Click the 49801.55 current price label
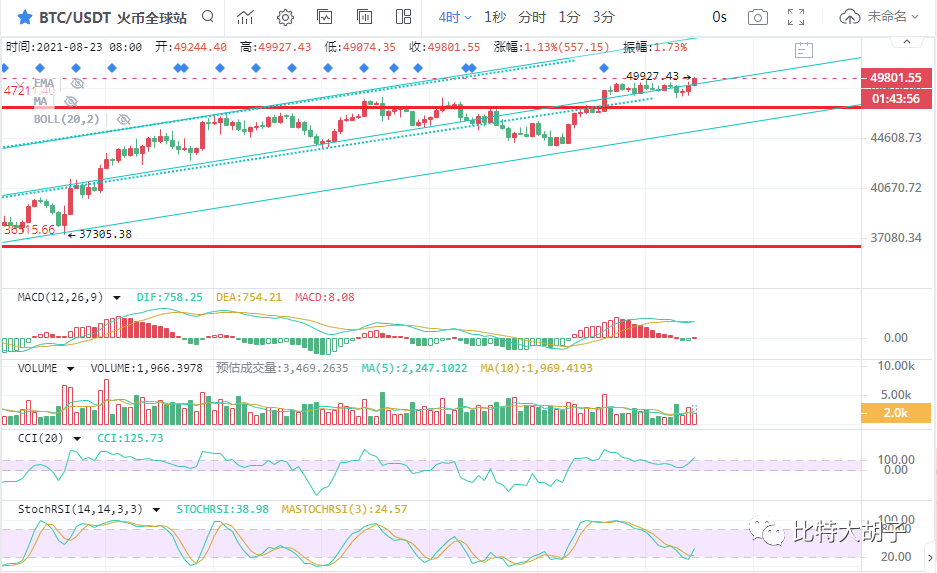 (x=895, y=77)
